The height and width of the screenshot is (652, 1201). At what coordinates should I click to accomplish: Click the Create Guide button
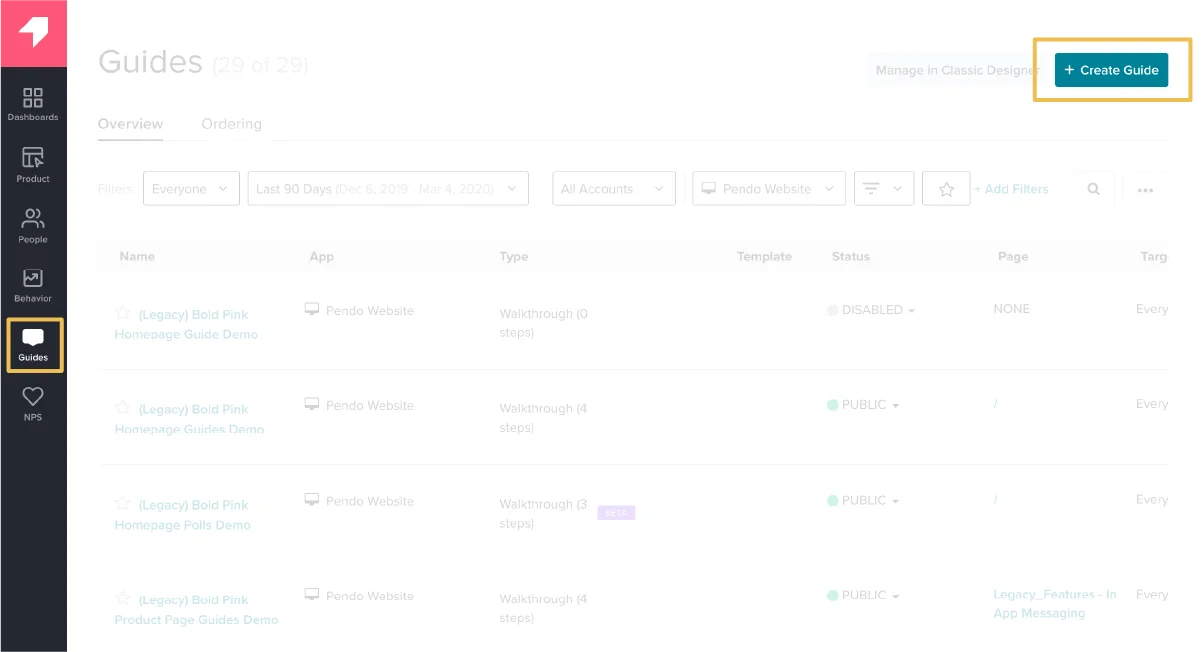1111,70
